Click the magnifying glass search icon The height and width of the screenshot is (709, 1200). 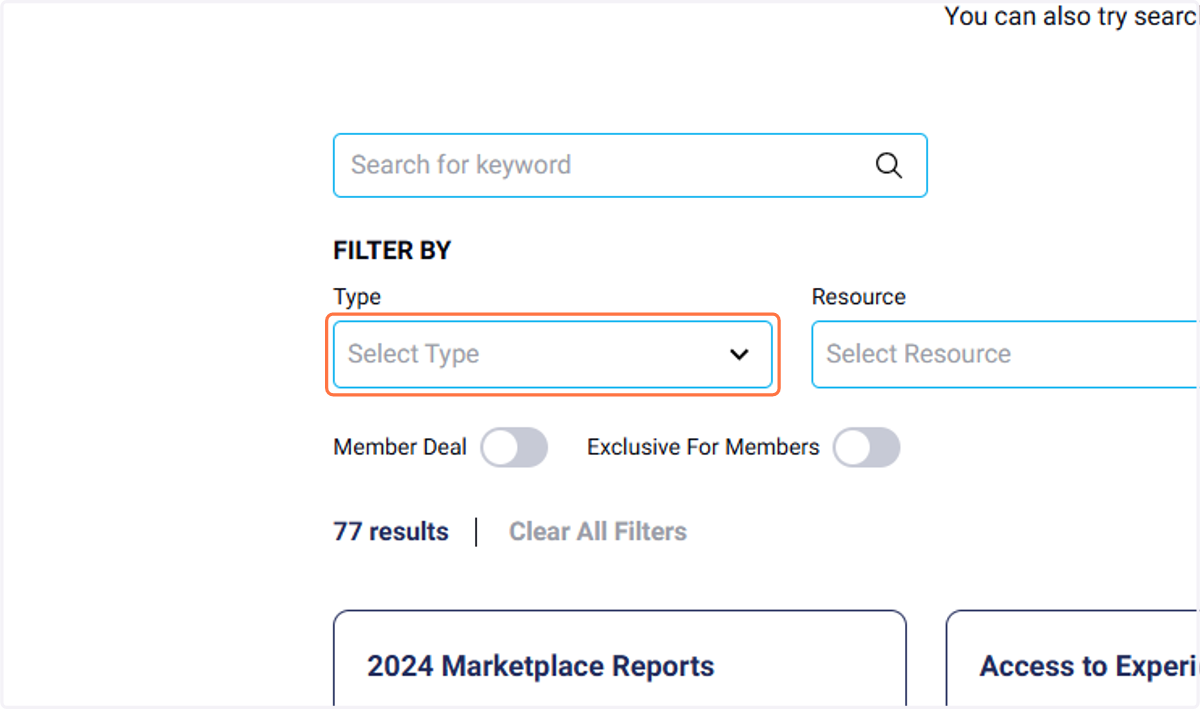pyautogui.click(x=888, y=165)
